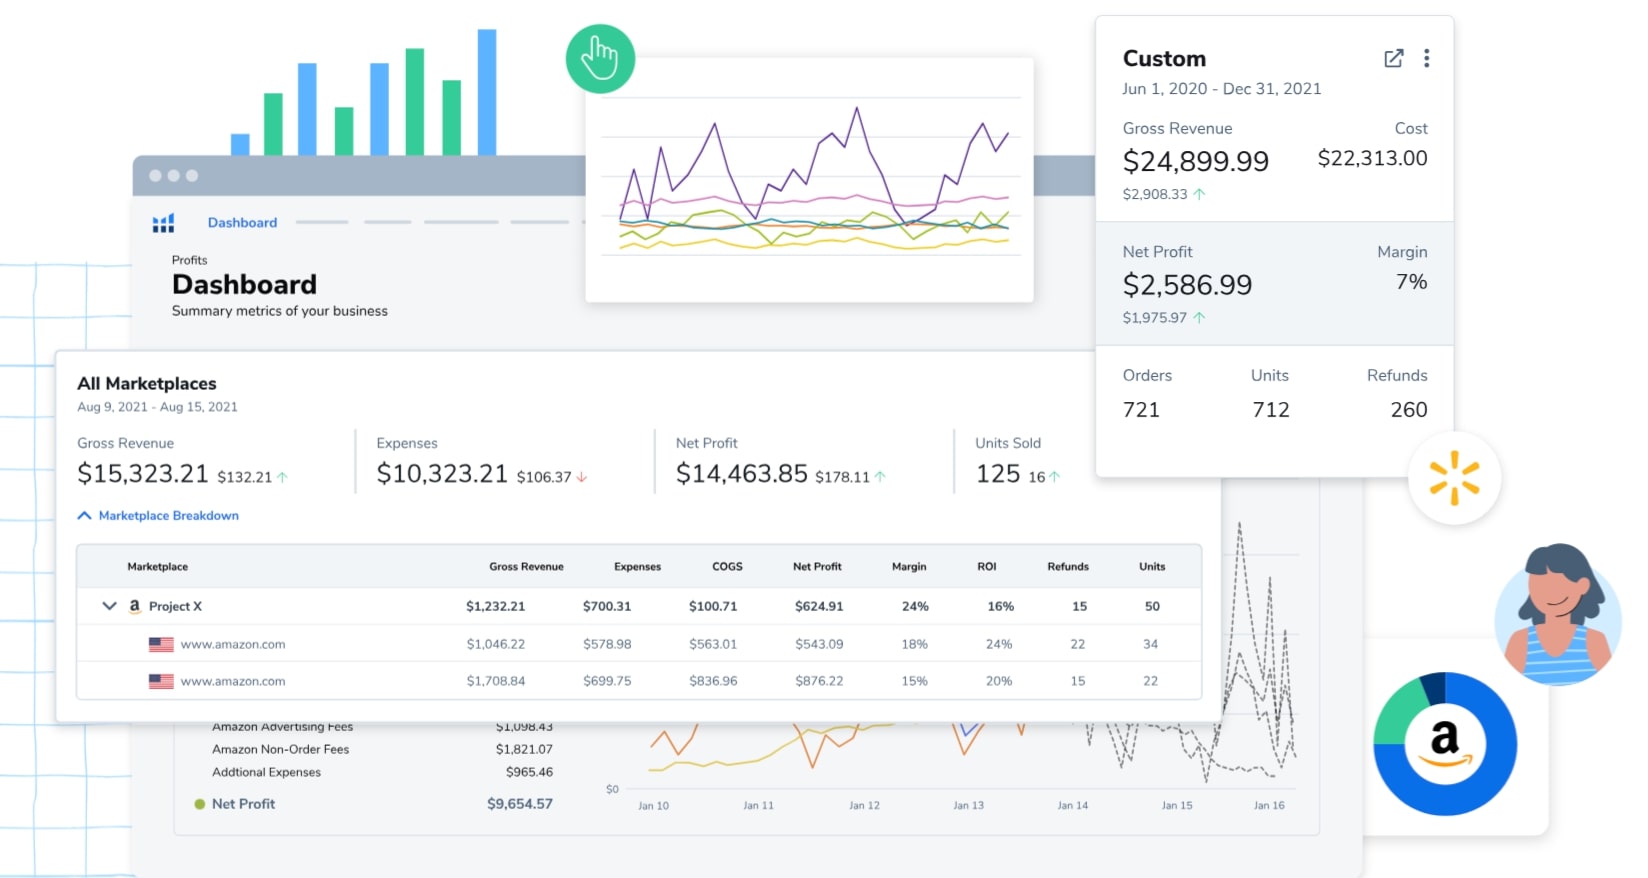Click Addtional Expenses row
Screen dimensions: 1648x878
[x=382, y=772]
